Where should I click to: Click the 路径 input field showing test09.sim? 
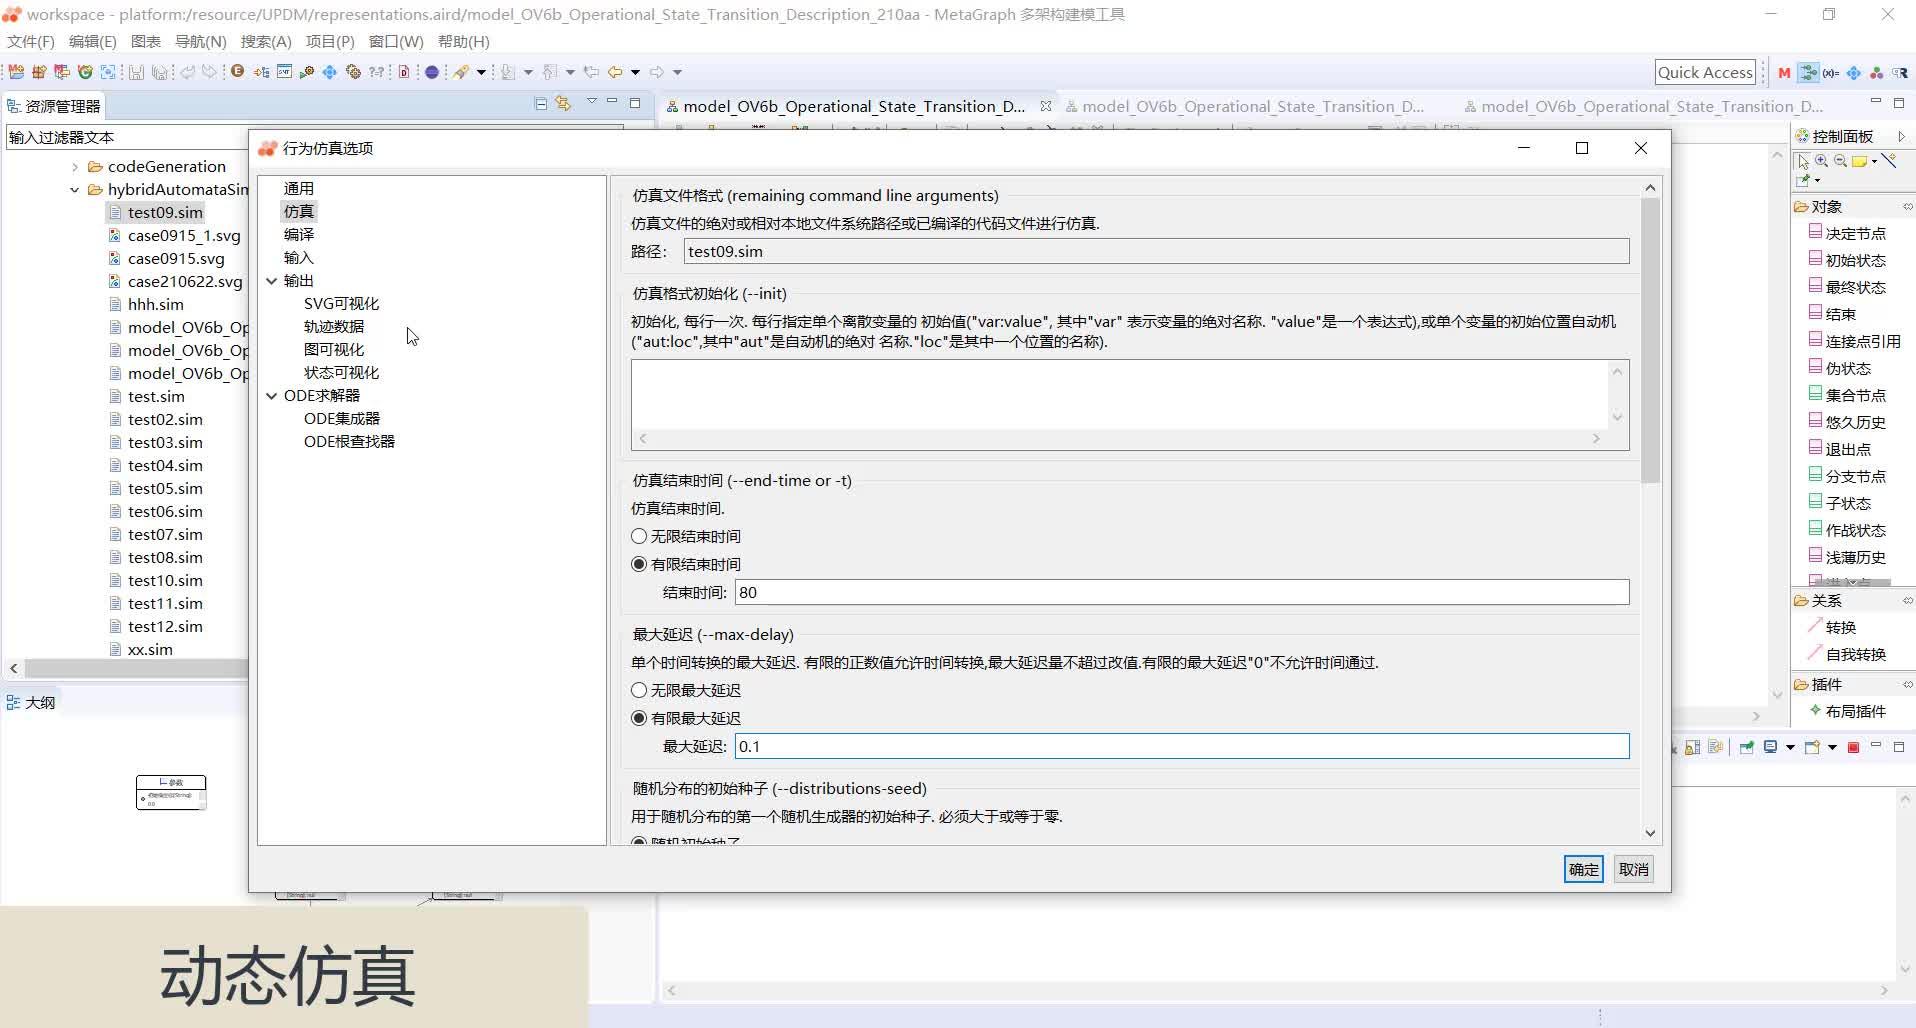(x=1150, y=251)
